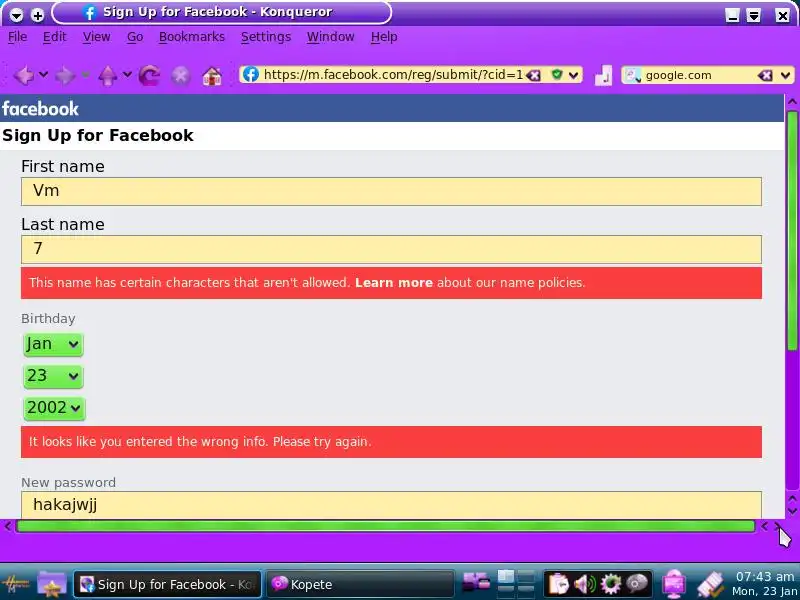Click the Up navigation arrow icon
The width and height of the screenshot is (800, 600).
[x=108, y=76]
